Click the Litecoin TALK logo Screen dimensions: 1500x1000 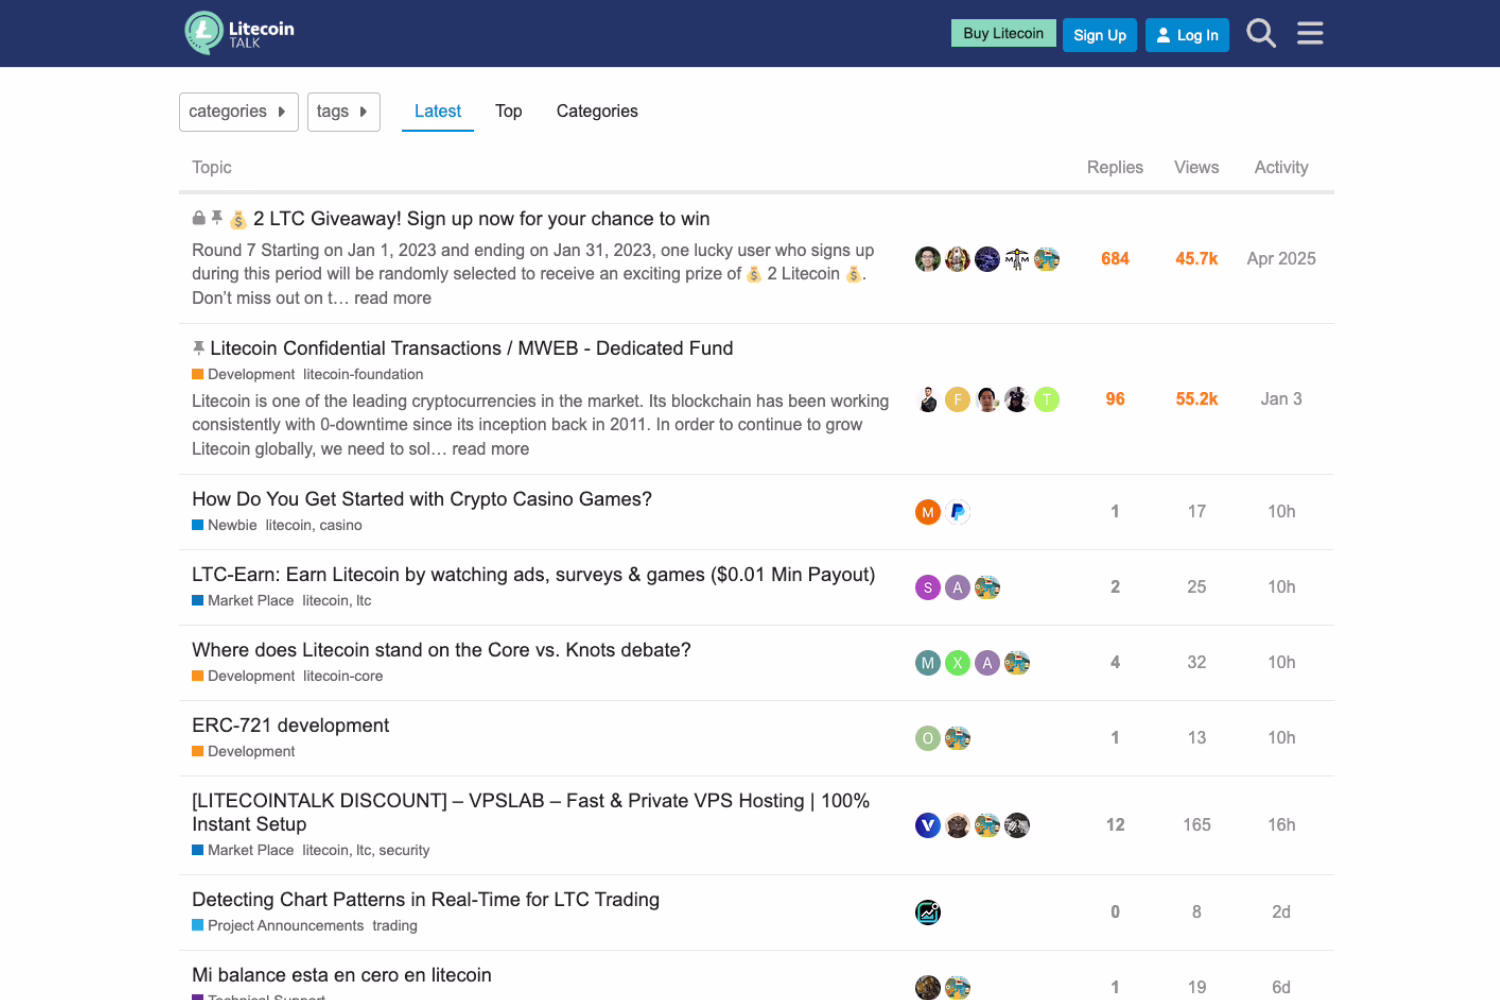[x=237, y=32]
